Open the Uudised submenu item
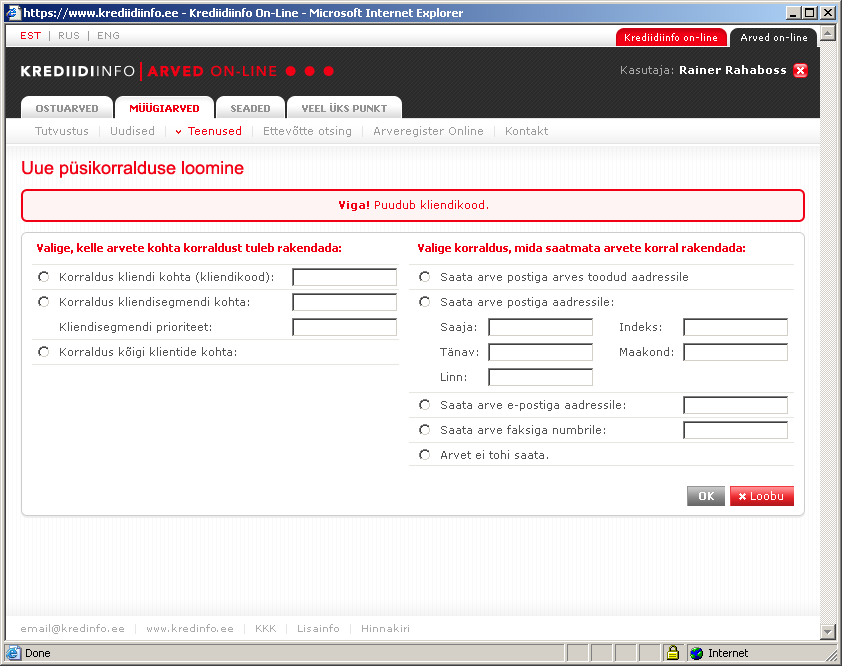The width and height of the screenshot is (842, 666). [x=132, y=131]
